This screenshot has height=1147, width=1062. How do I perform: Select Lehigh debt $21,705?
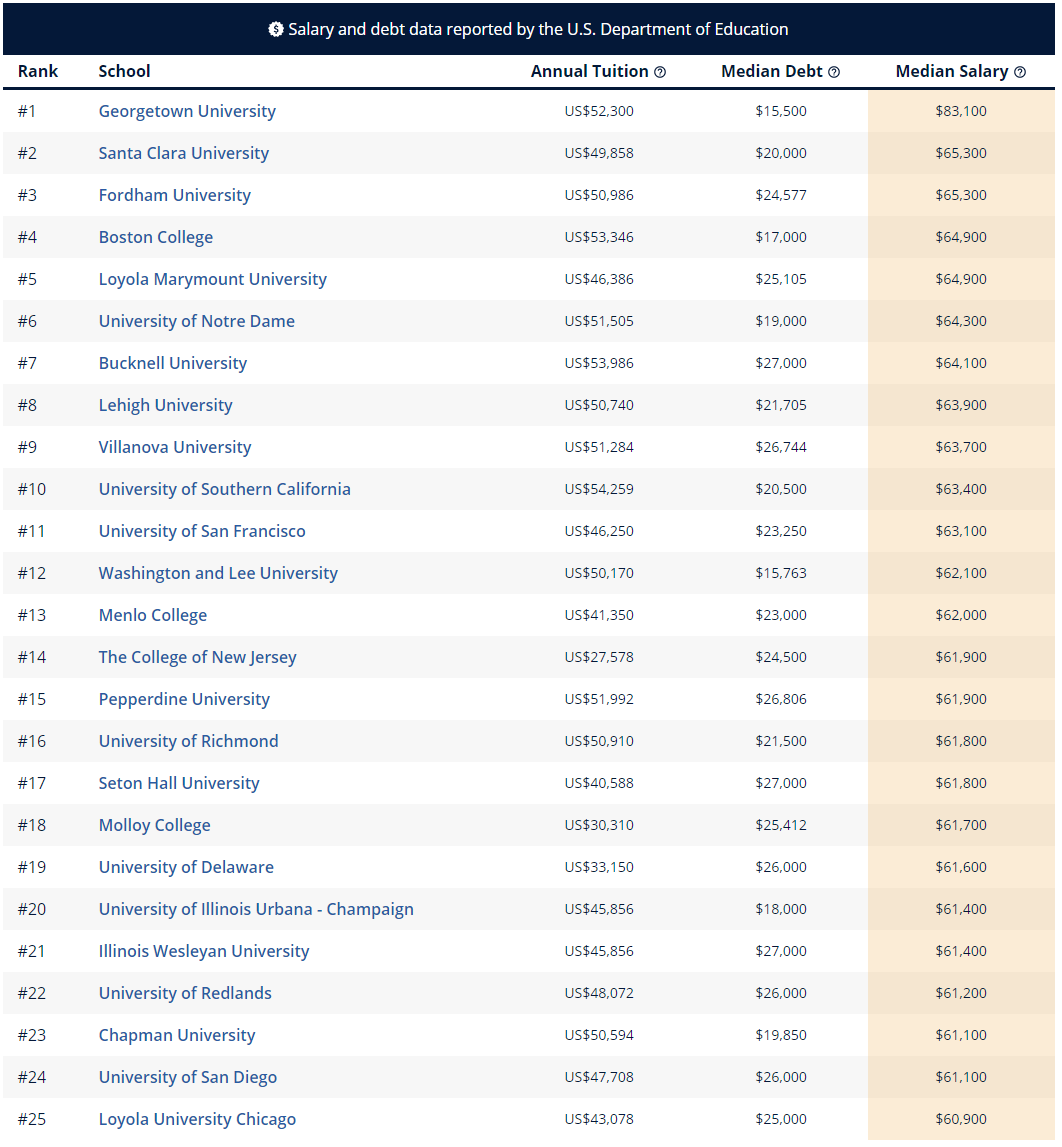[781, 405]
